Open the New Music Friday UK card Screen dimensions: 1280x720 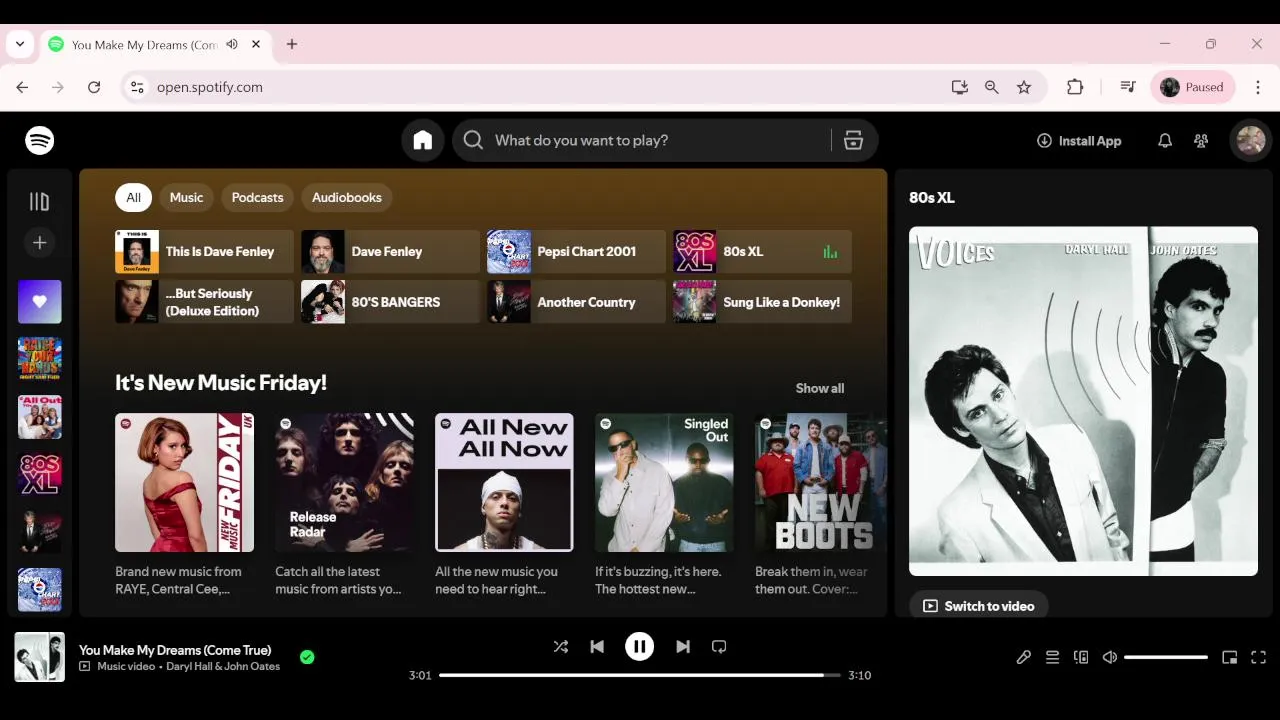pyautogui.click(x=184, y=505)
